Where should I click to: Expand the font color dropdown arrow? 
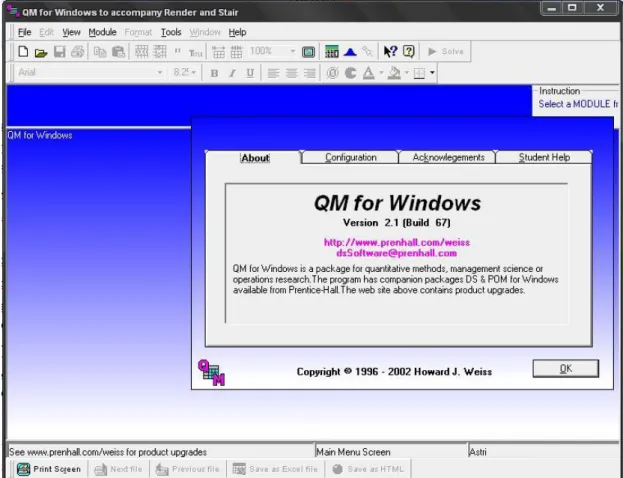point(381,73)
